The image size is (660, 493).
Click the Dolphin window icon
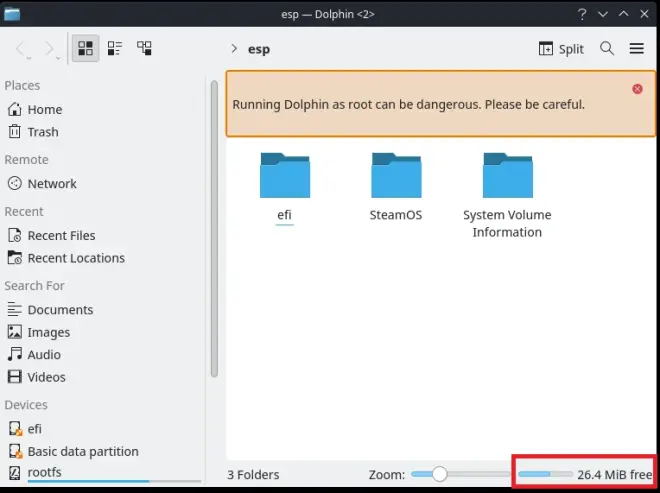tap(12, 14)
